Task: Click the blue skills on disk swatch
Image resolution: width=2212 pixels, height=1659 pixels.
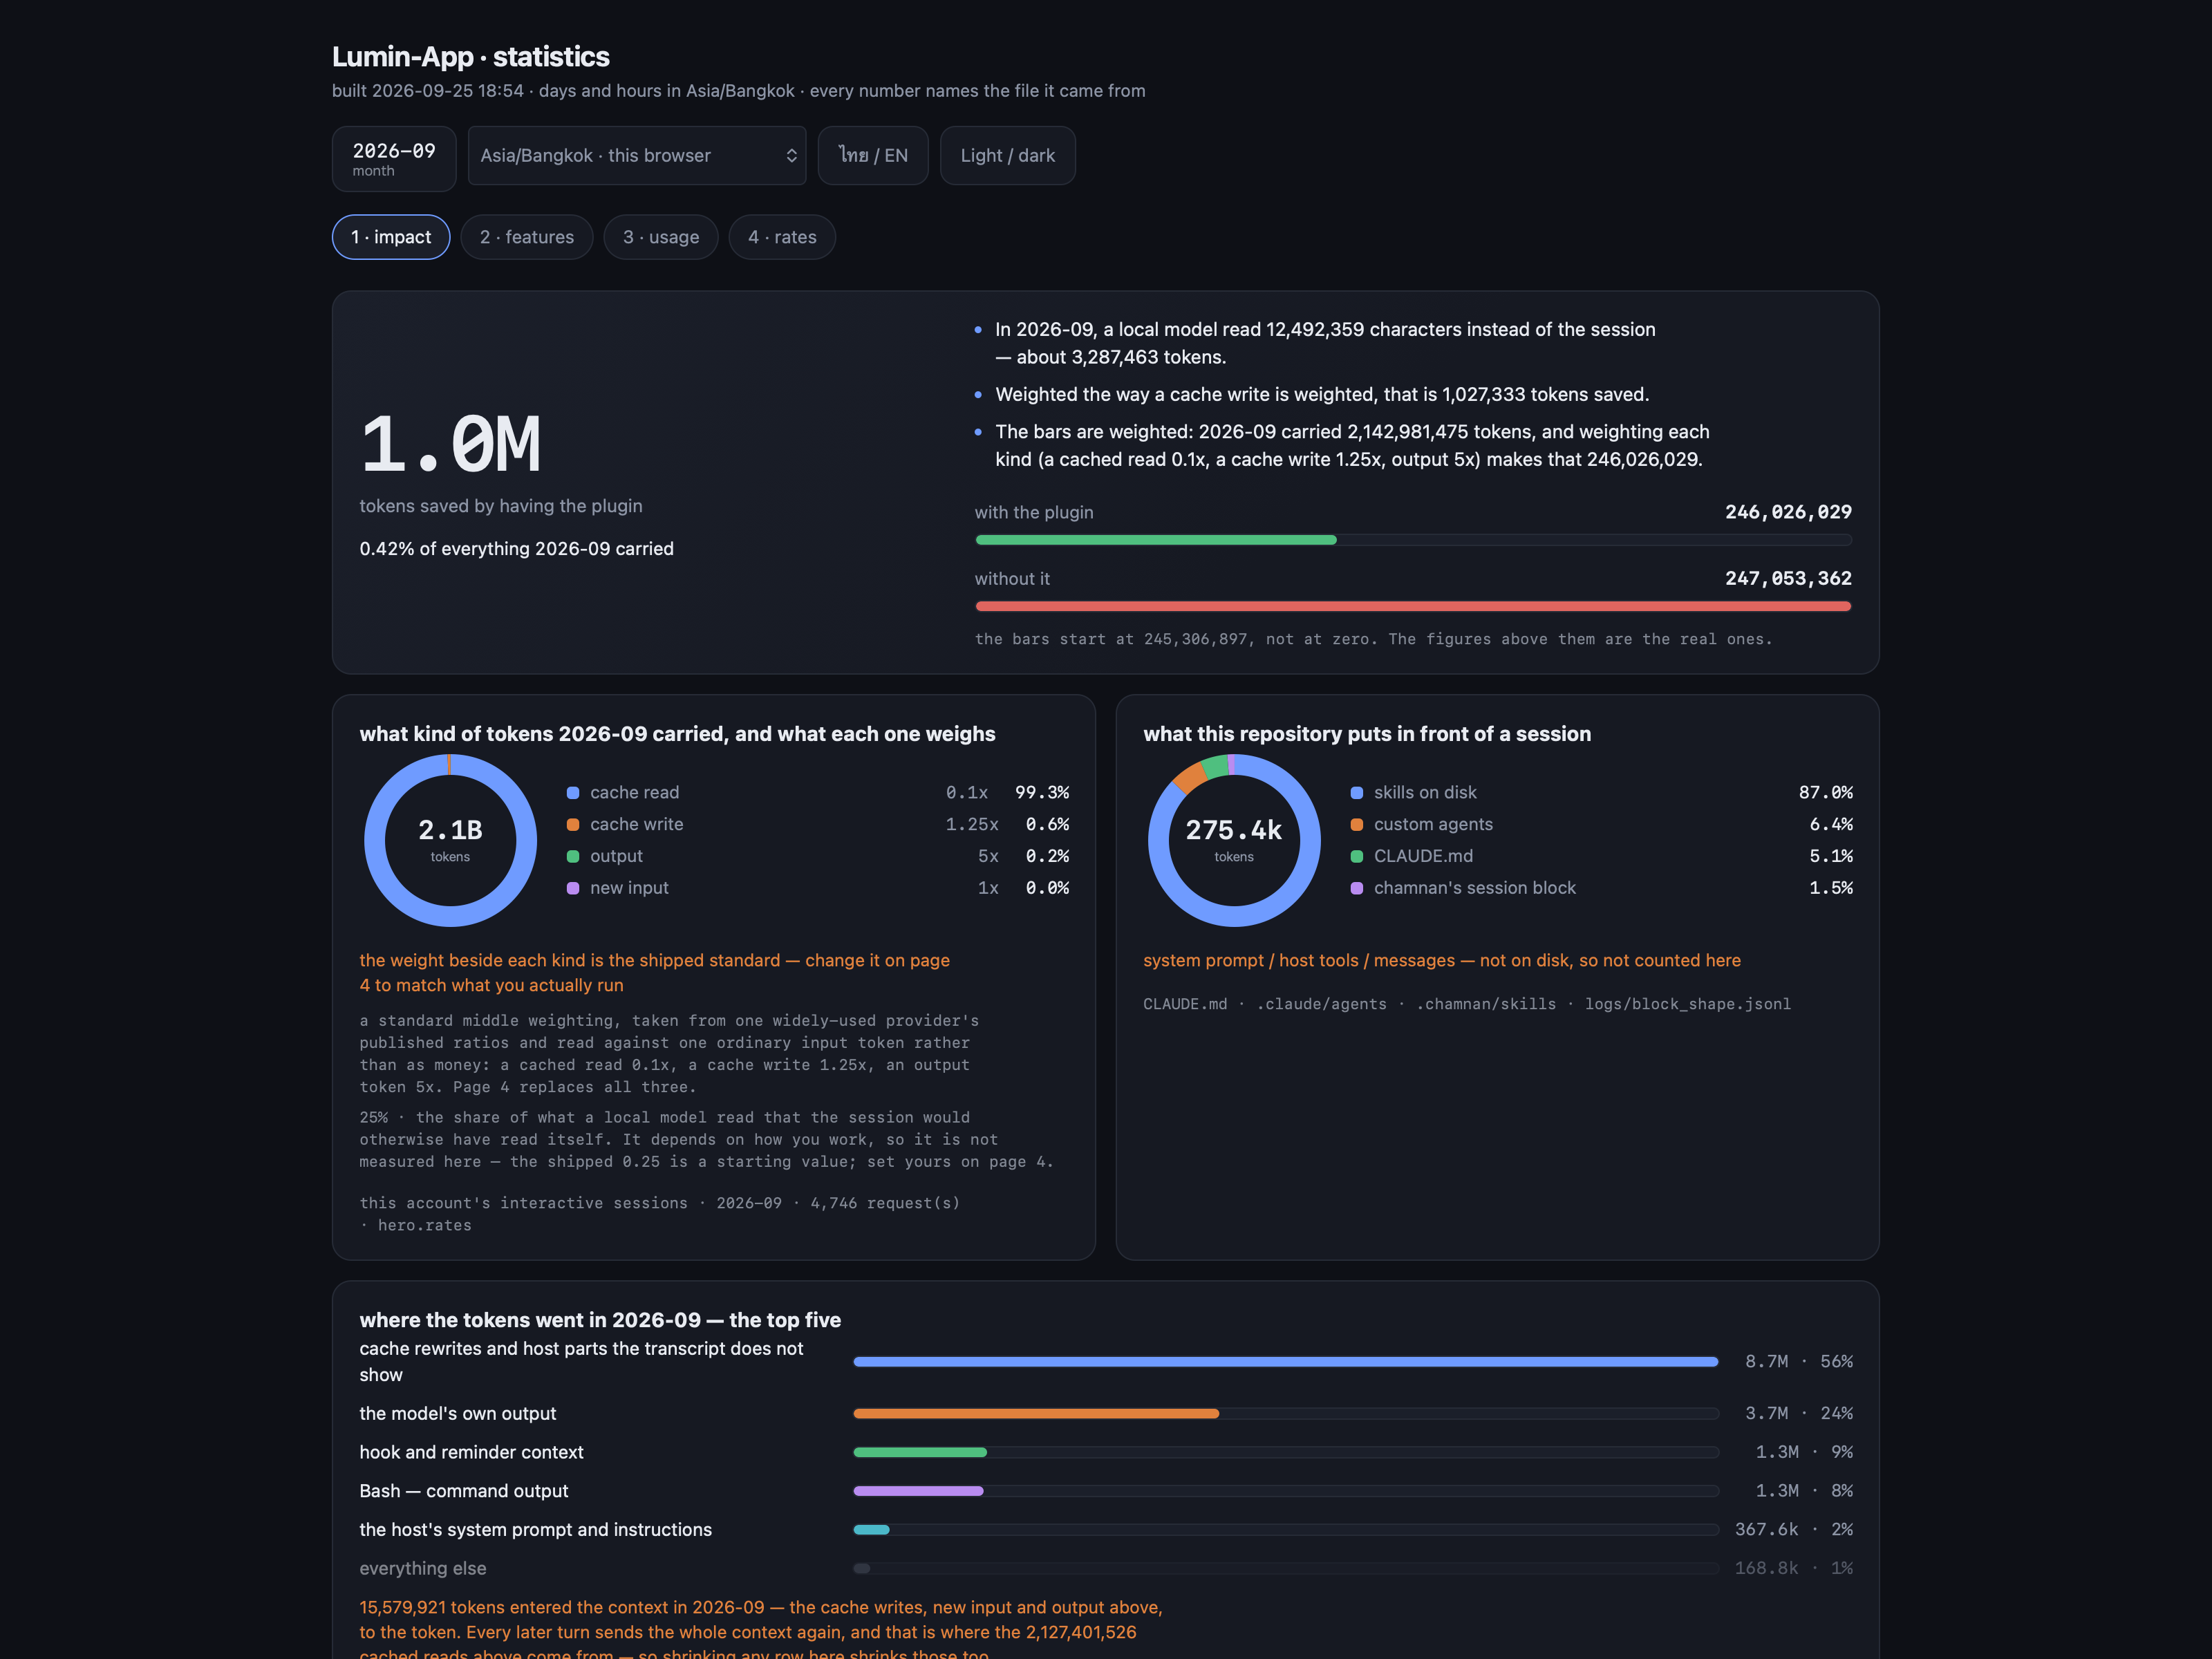Action: [x=1357, y=793]
